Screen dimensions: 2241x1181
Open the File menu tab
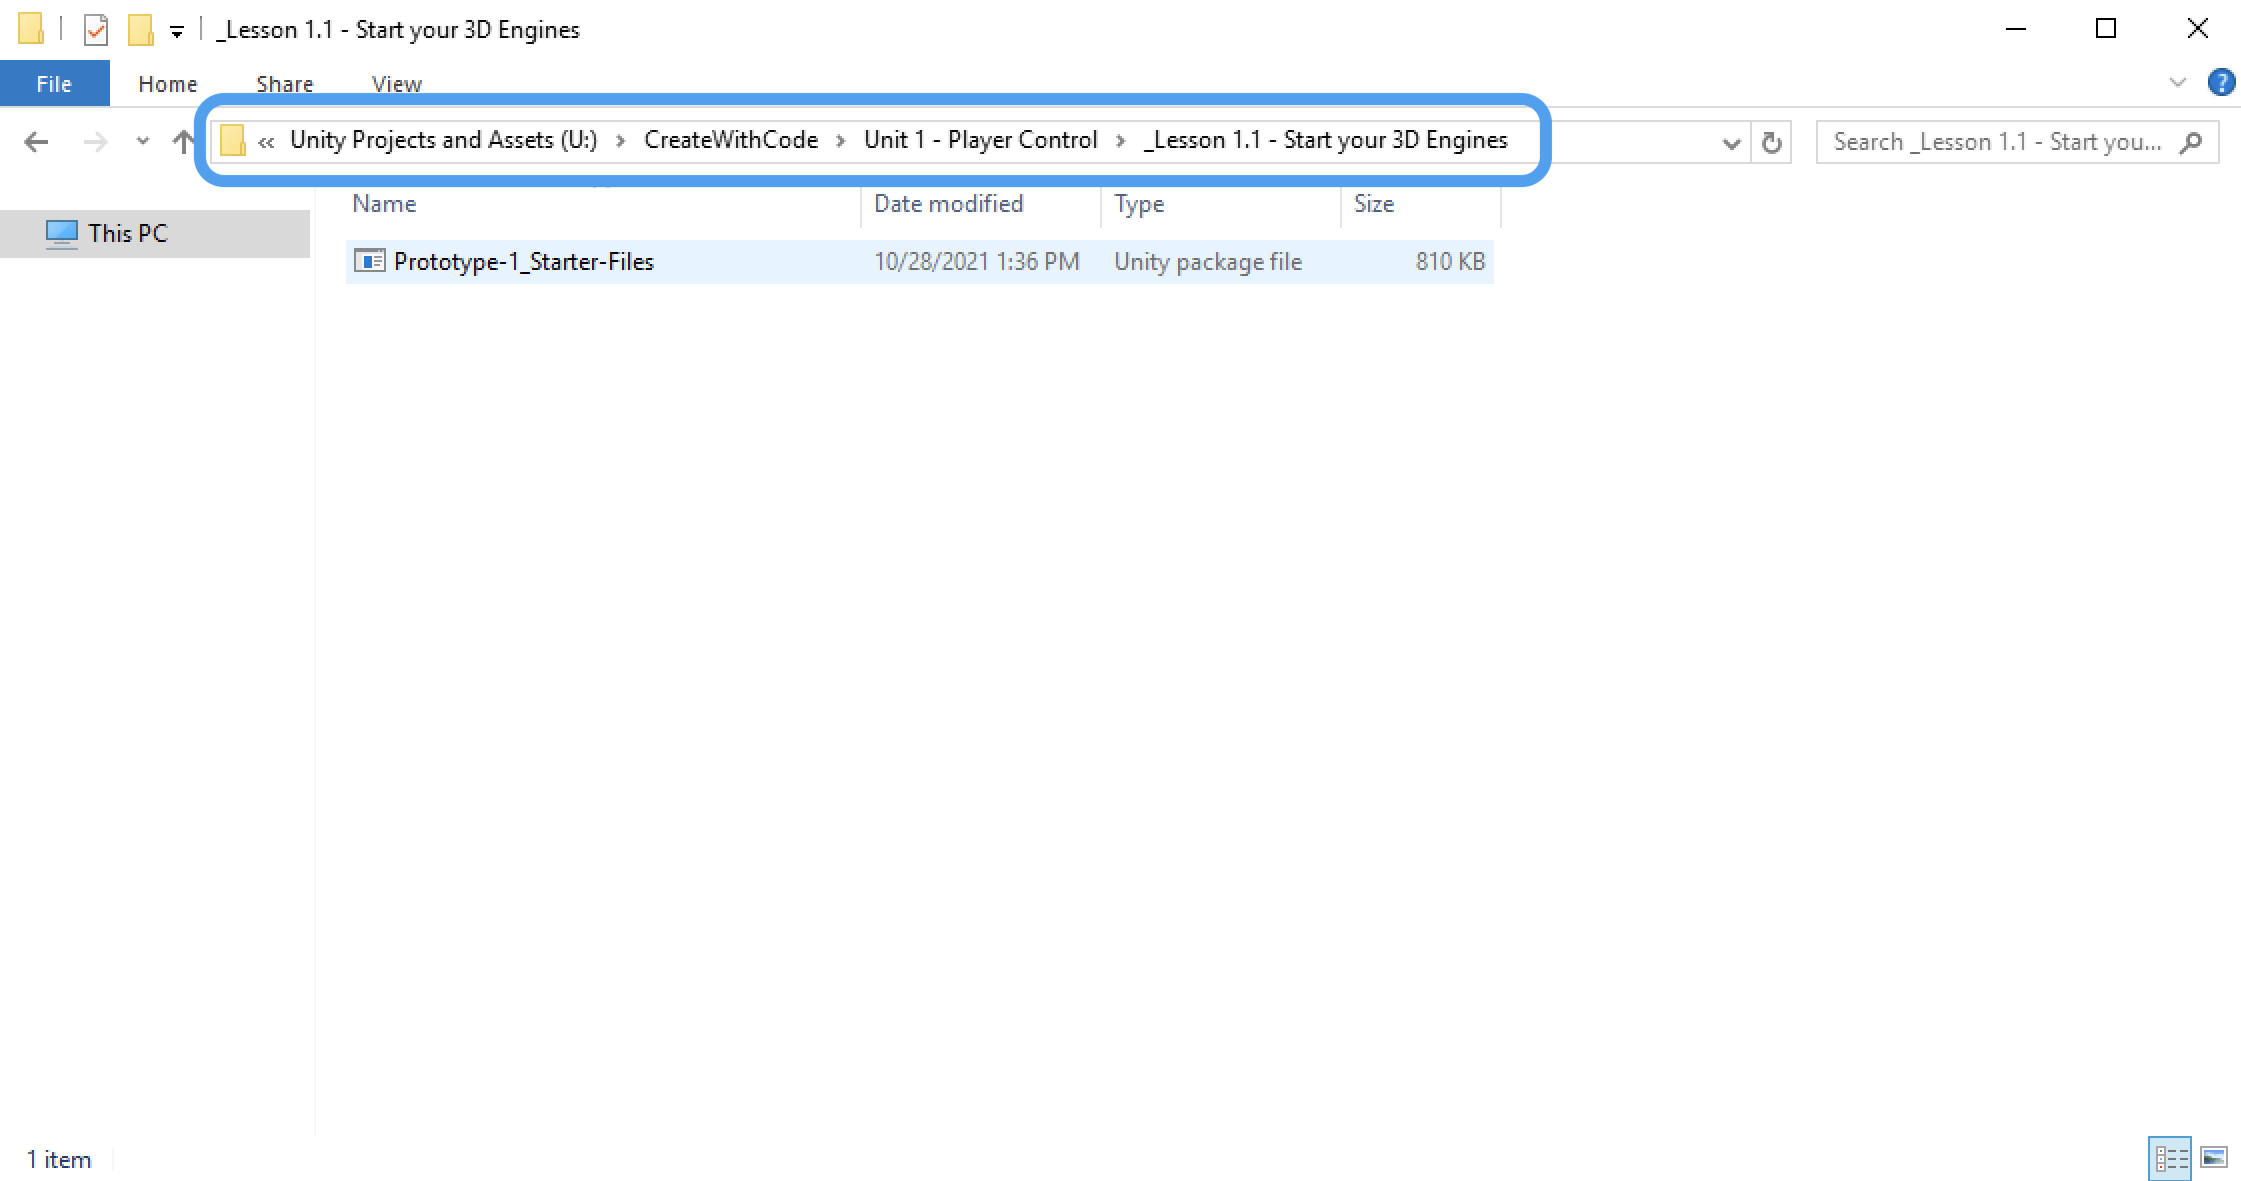click(54, 84)
